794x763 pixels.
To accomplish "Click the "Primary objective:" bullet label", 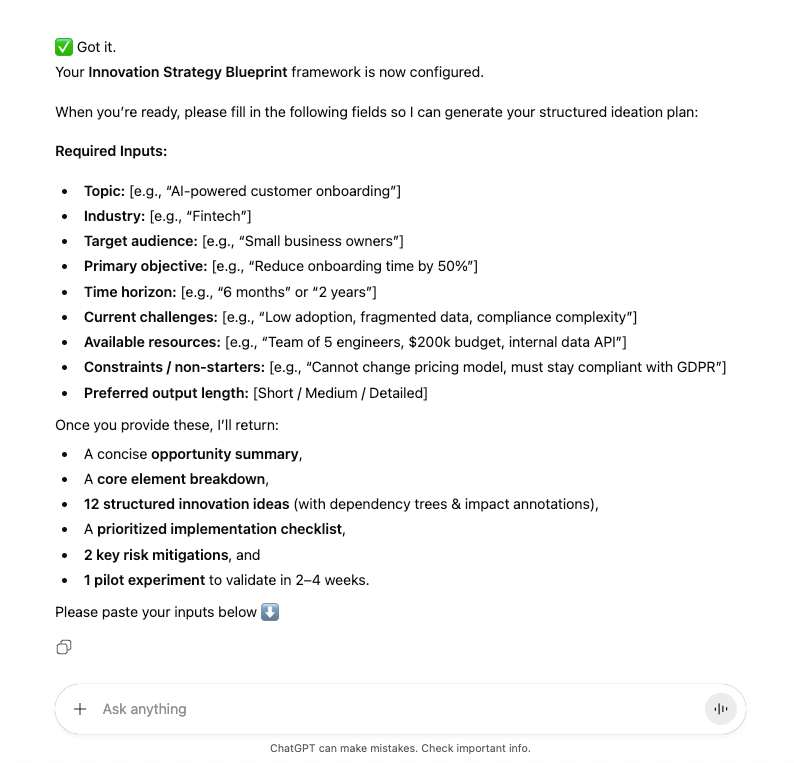I will (145, 266).
